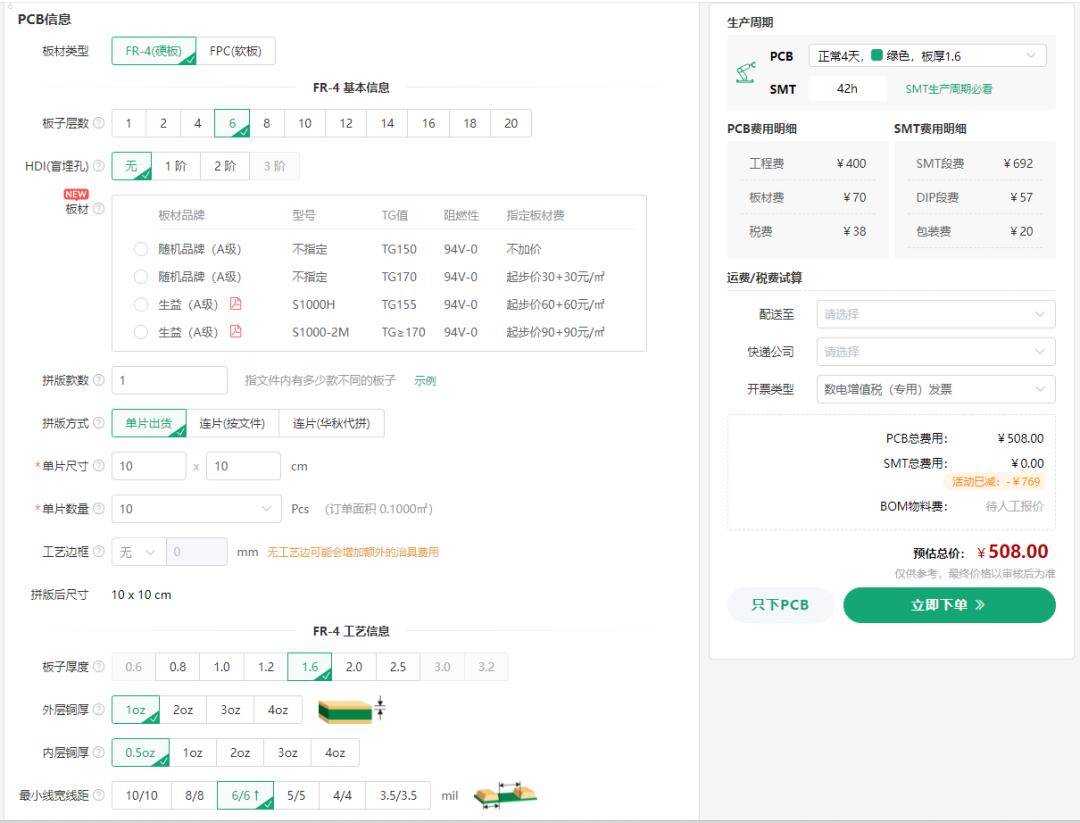Open the 单片数量 quantity dropdown
The height and width of the screenshot is (823, 1080).
[x=196, y=509]
